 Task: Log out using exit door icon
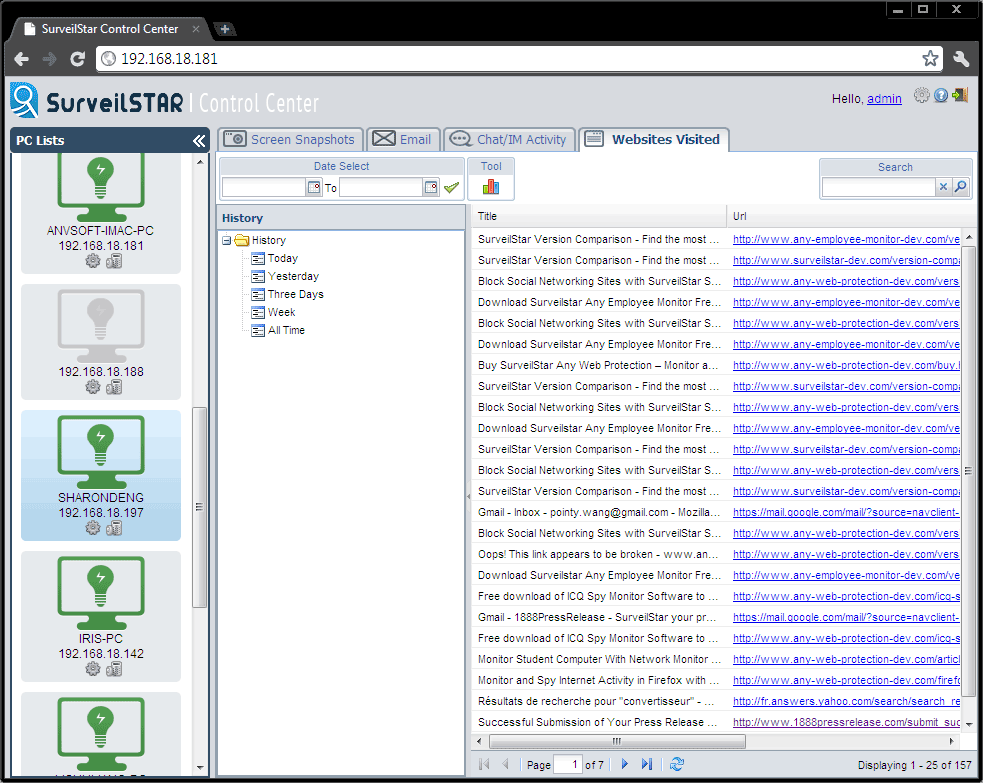(x=960, y=95)
